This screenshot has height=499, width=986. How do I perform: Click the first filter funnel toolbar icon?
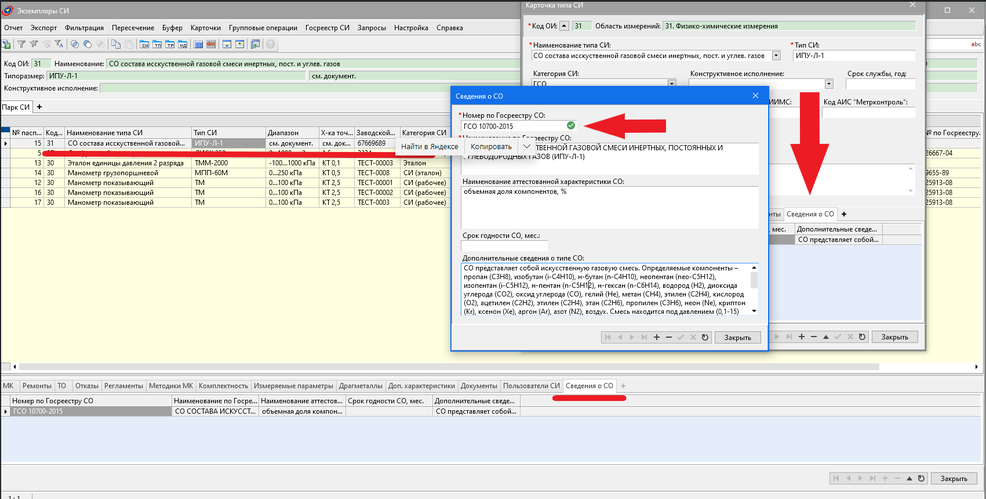(x=21, y=45)
